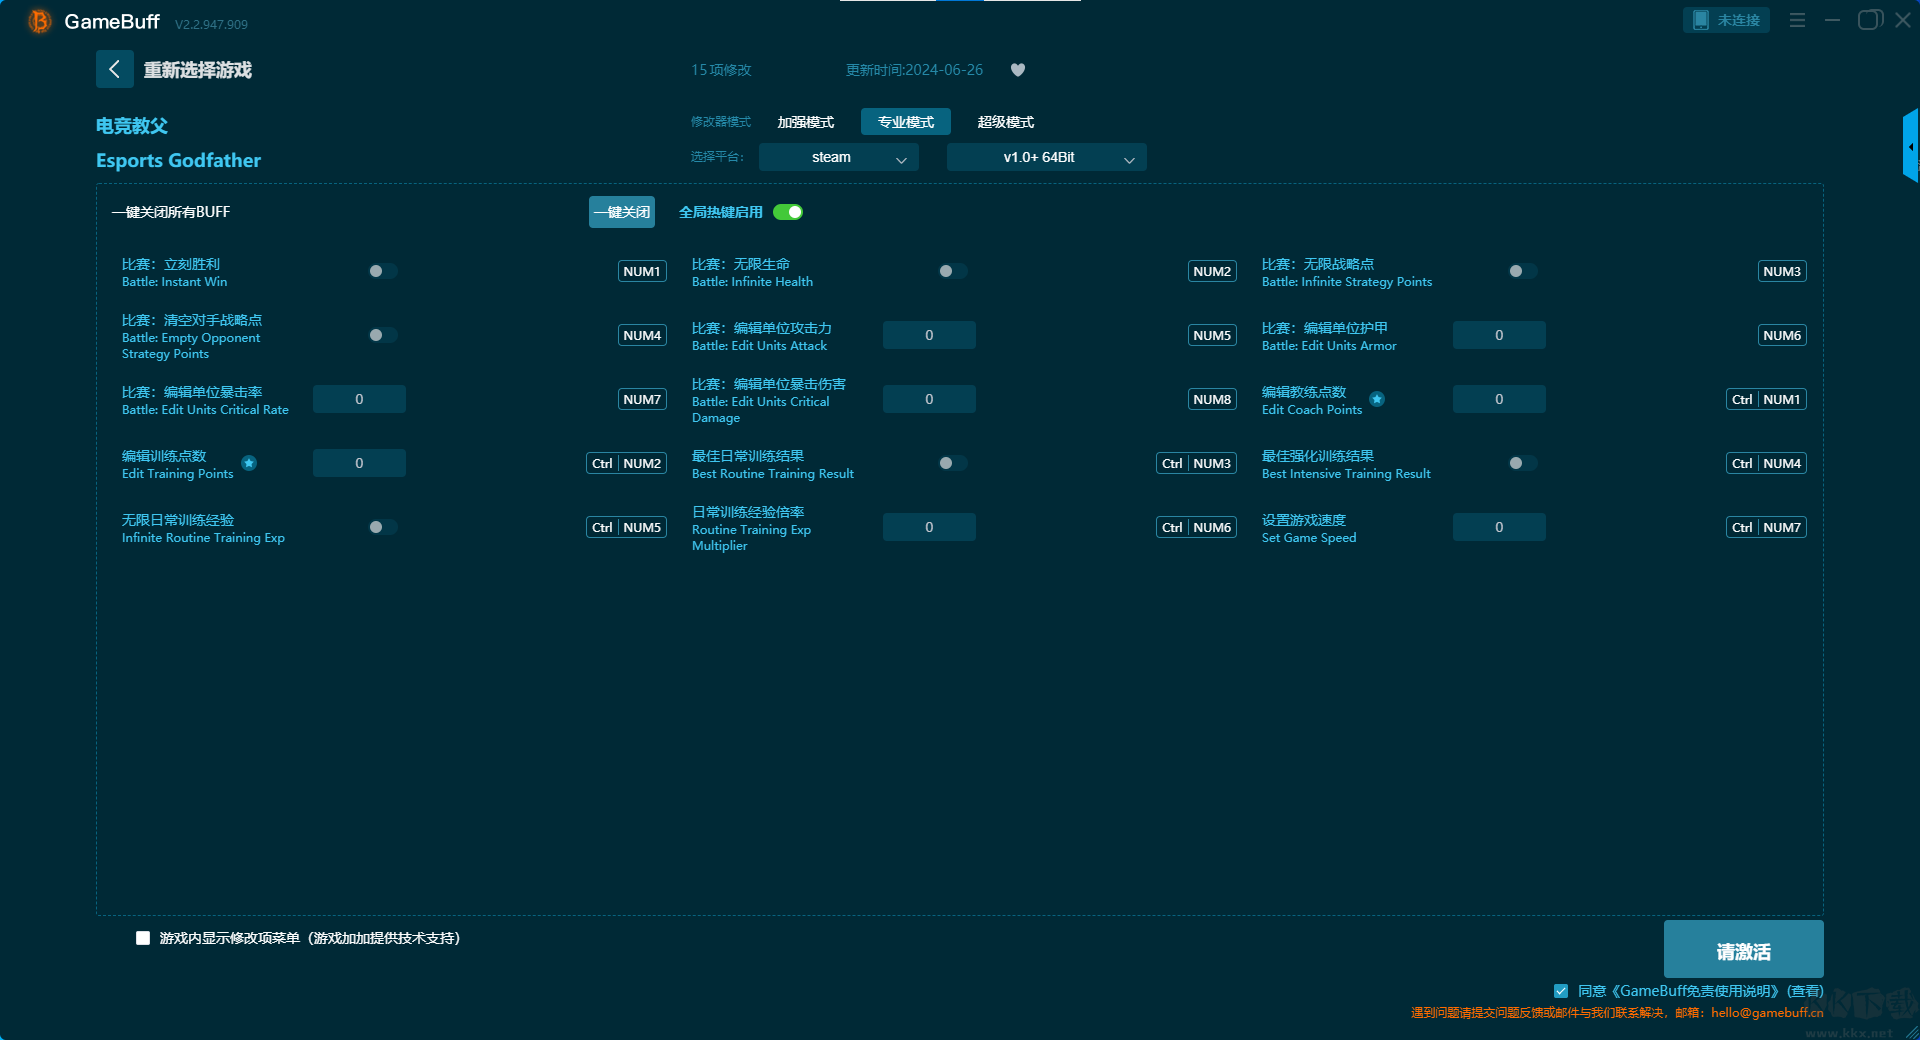Viewport: 1920px width, 1040px height.
Task: Close the GameBuff window
Action: pos(1903,20)
